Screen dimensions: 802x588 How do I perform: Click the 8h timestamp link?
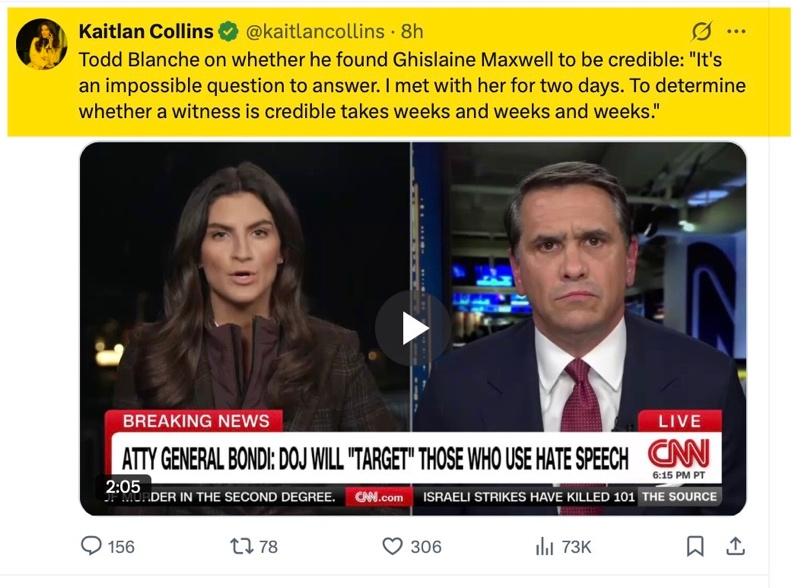pyautogui.click(x=412, y=31)
